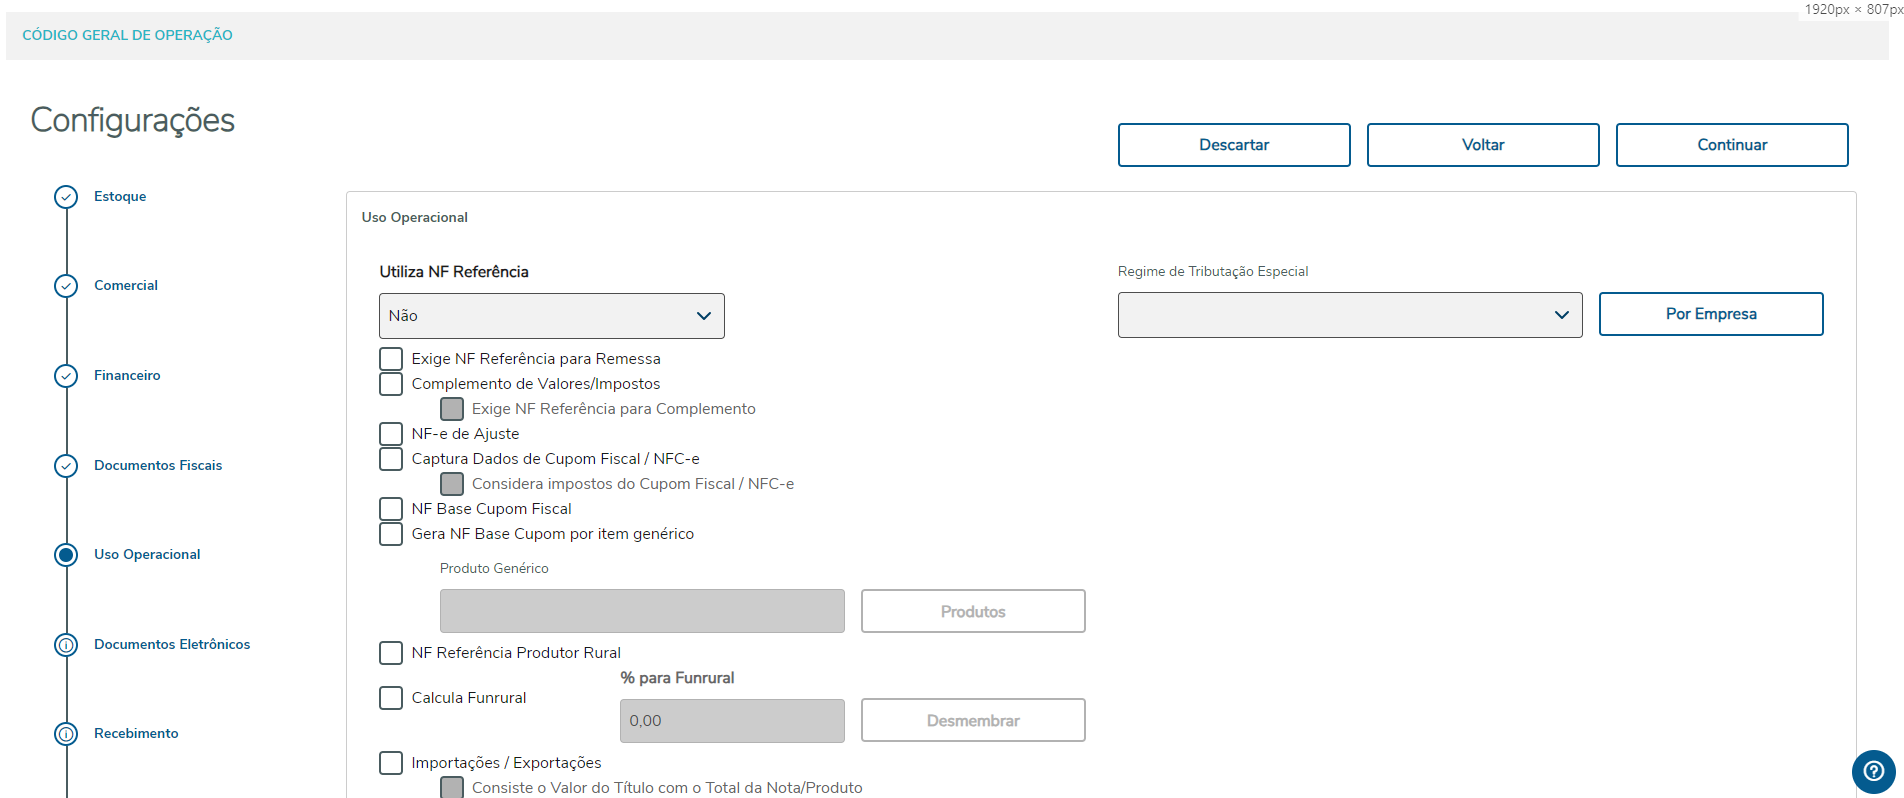Open the help question mark icon
The width and height of the screenshot is (1904, 798).
pos(1873,771)
